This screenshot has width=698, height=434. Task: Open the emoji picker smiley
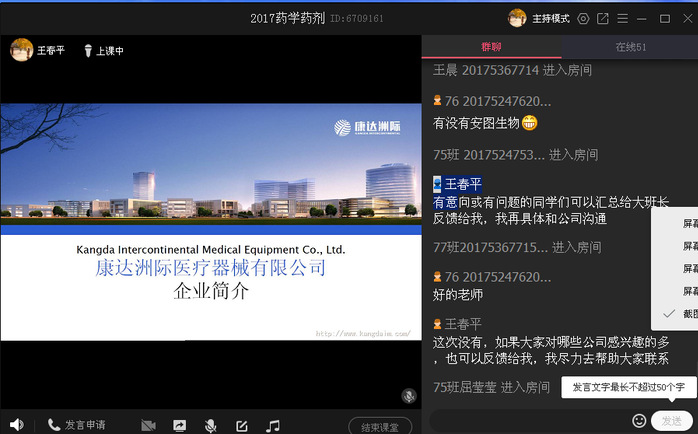(x=639, y=421)
